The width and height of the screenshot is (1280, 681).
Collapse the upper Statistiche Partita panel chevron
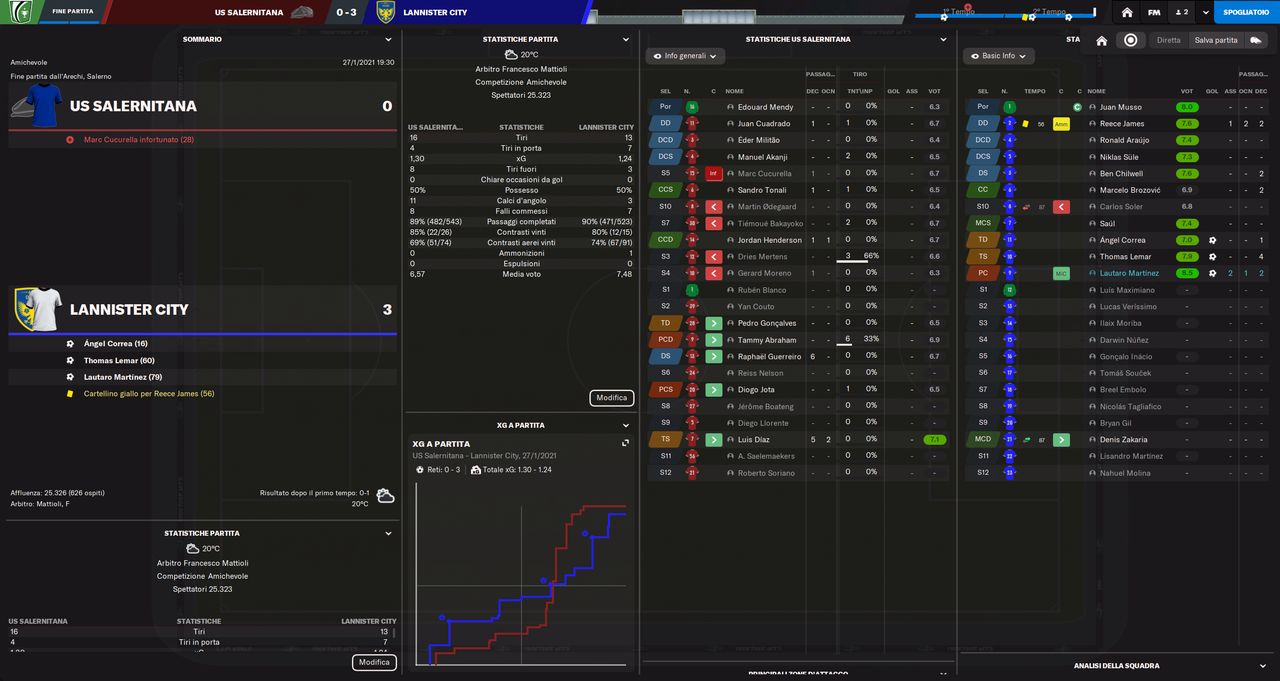[627, 39]
